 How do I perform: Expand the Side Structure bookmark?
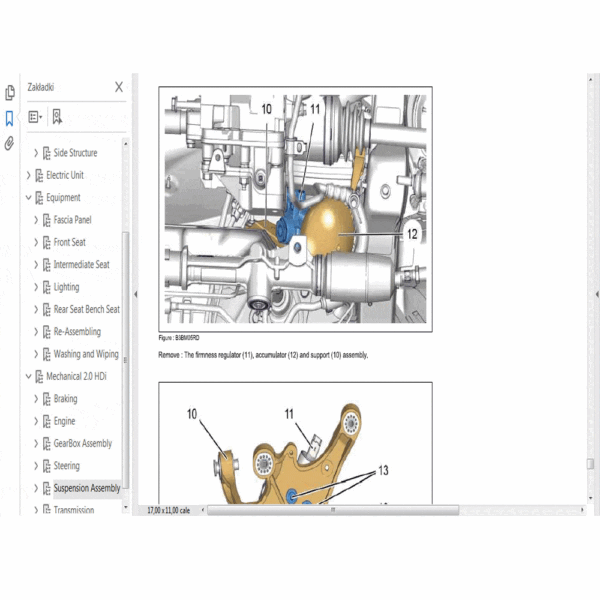pyautogui.click(x=36, y=153)
